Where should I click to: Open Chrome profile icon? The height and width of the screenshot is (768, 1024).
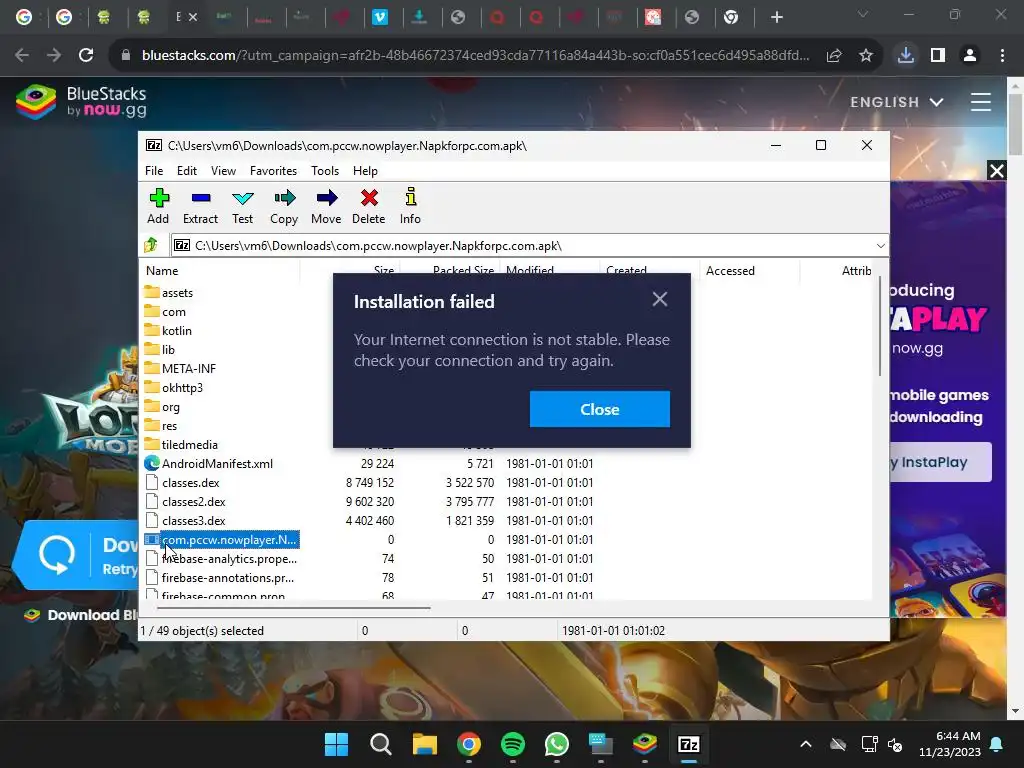[970, 56]
